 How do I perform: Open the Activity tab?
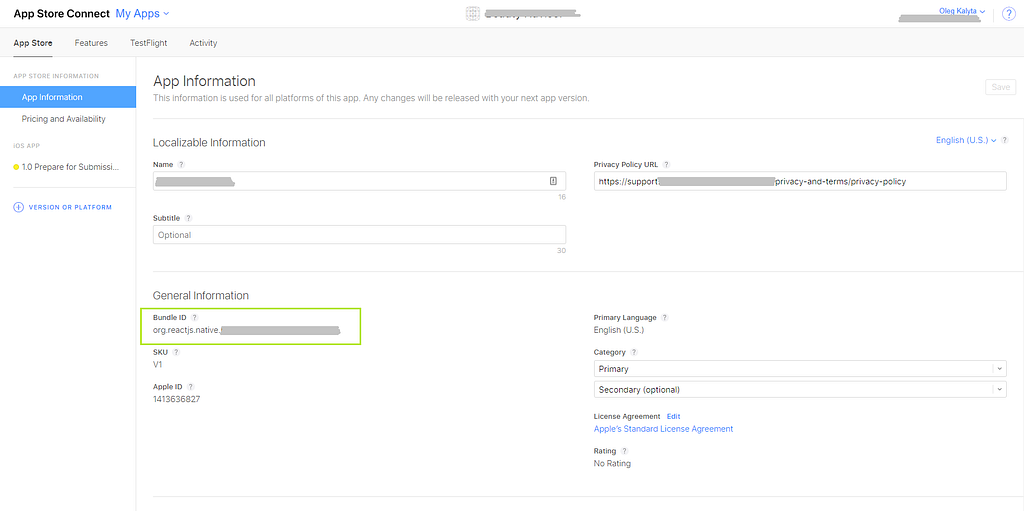(203, 43)
